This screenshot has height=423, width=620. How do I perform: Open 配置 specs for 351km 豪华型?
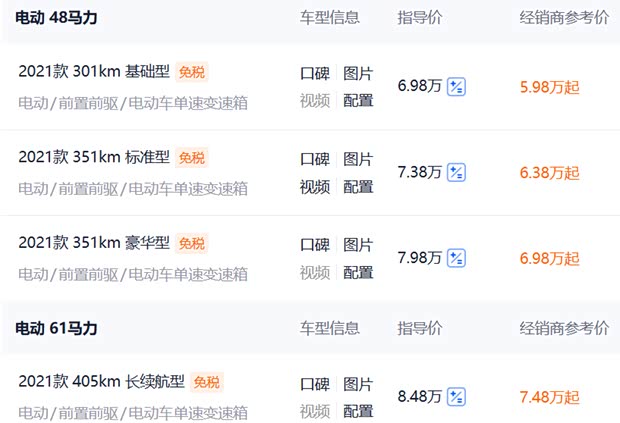pos(358,272)
